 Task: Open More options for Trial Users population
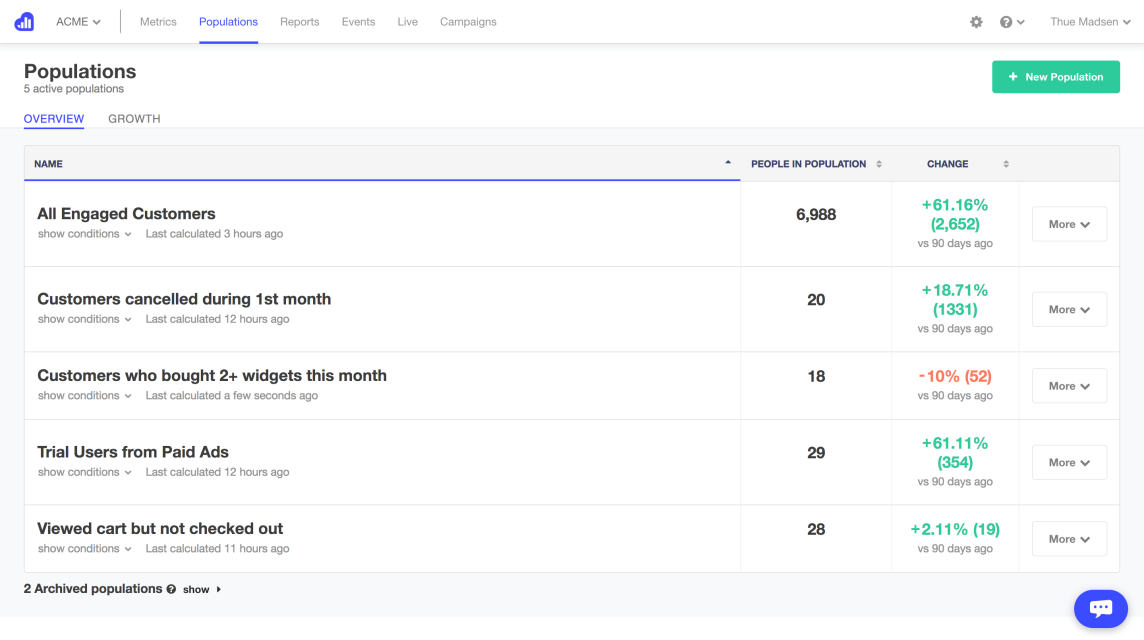1069,462
